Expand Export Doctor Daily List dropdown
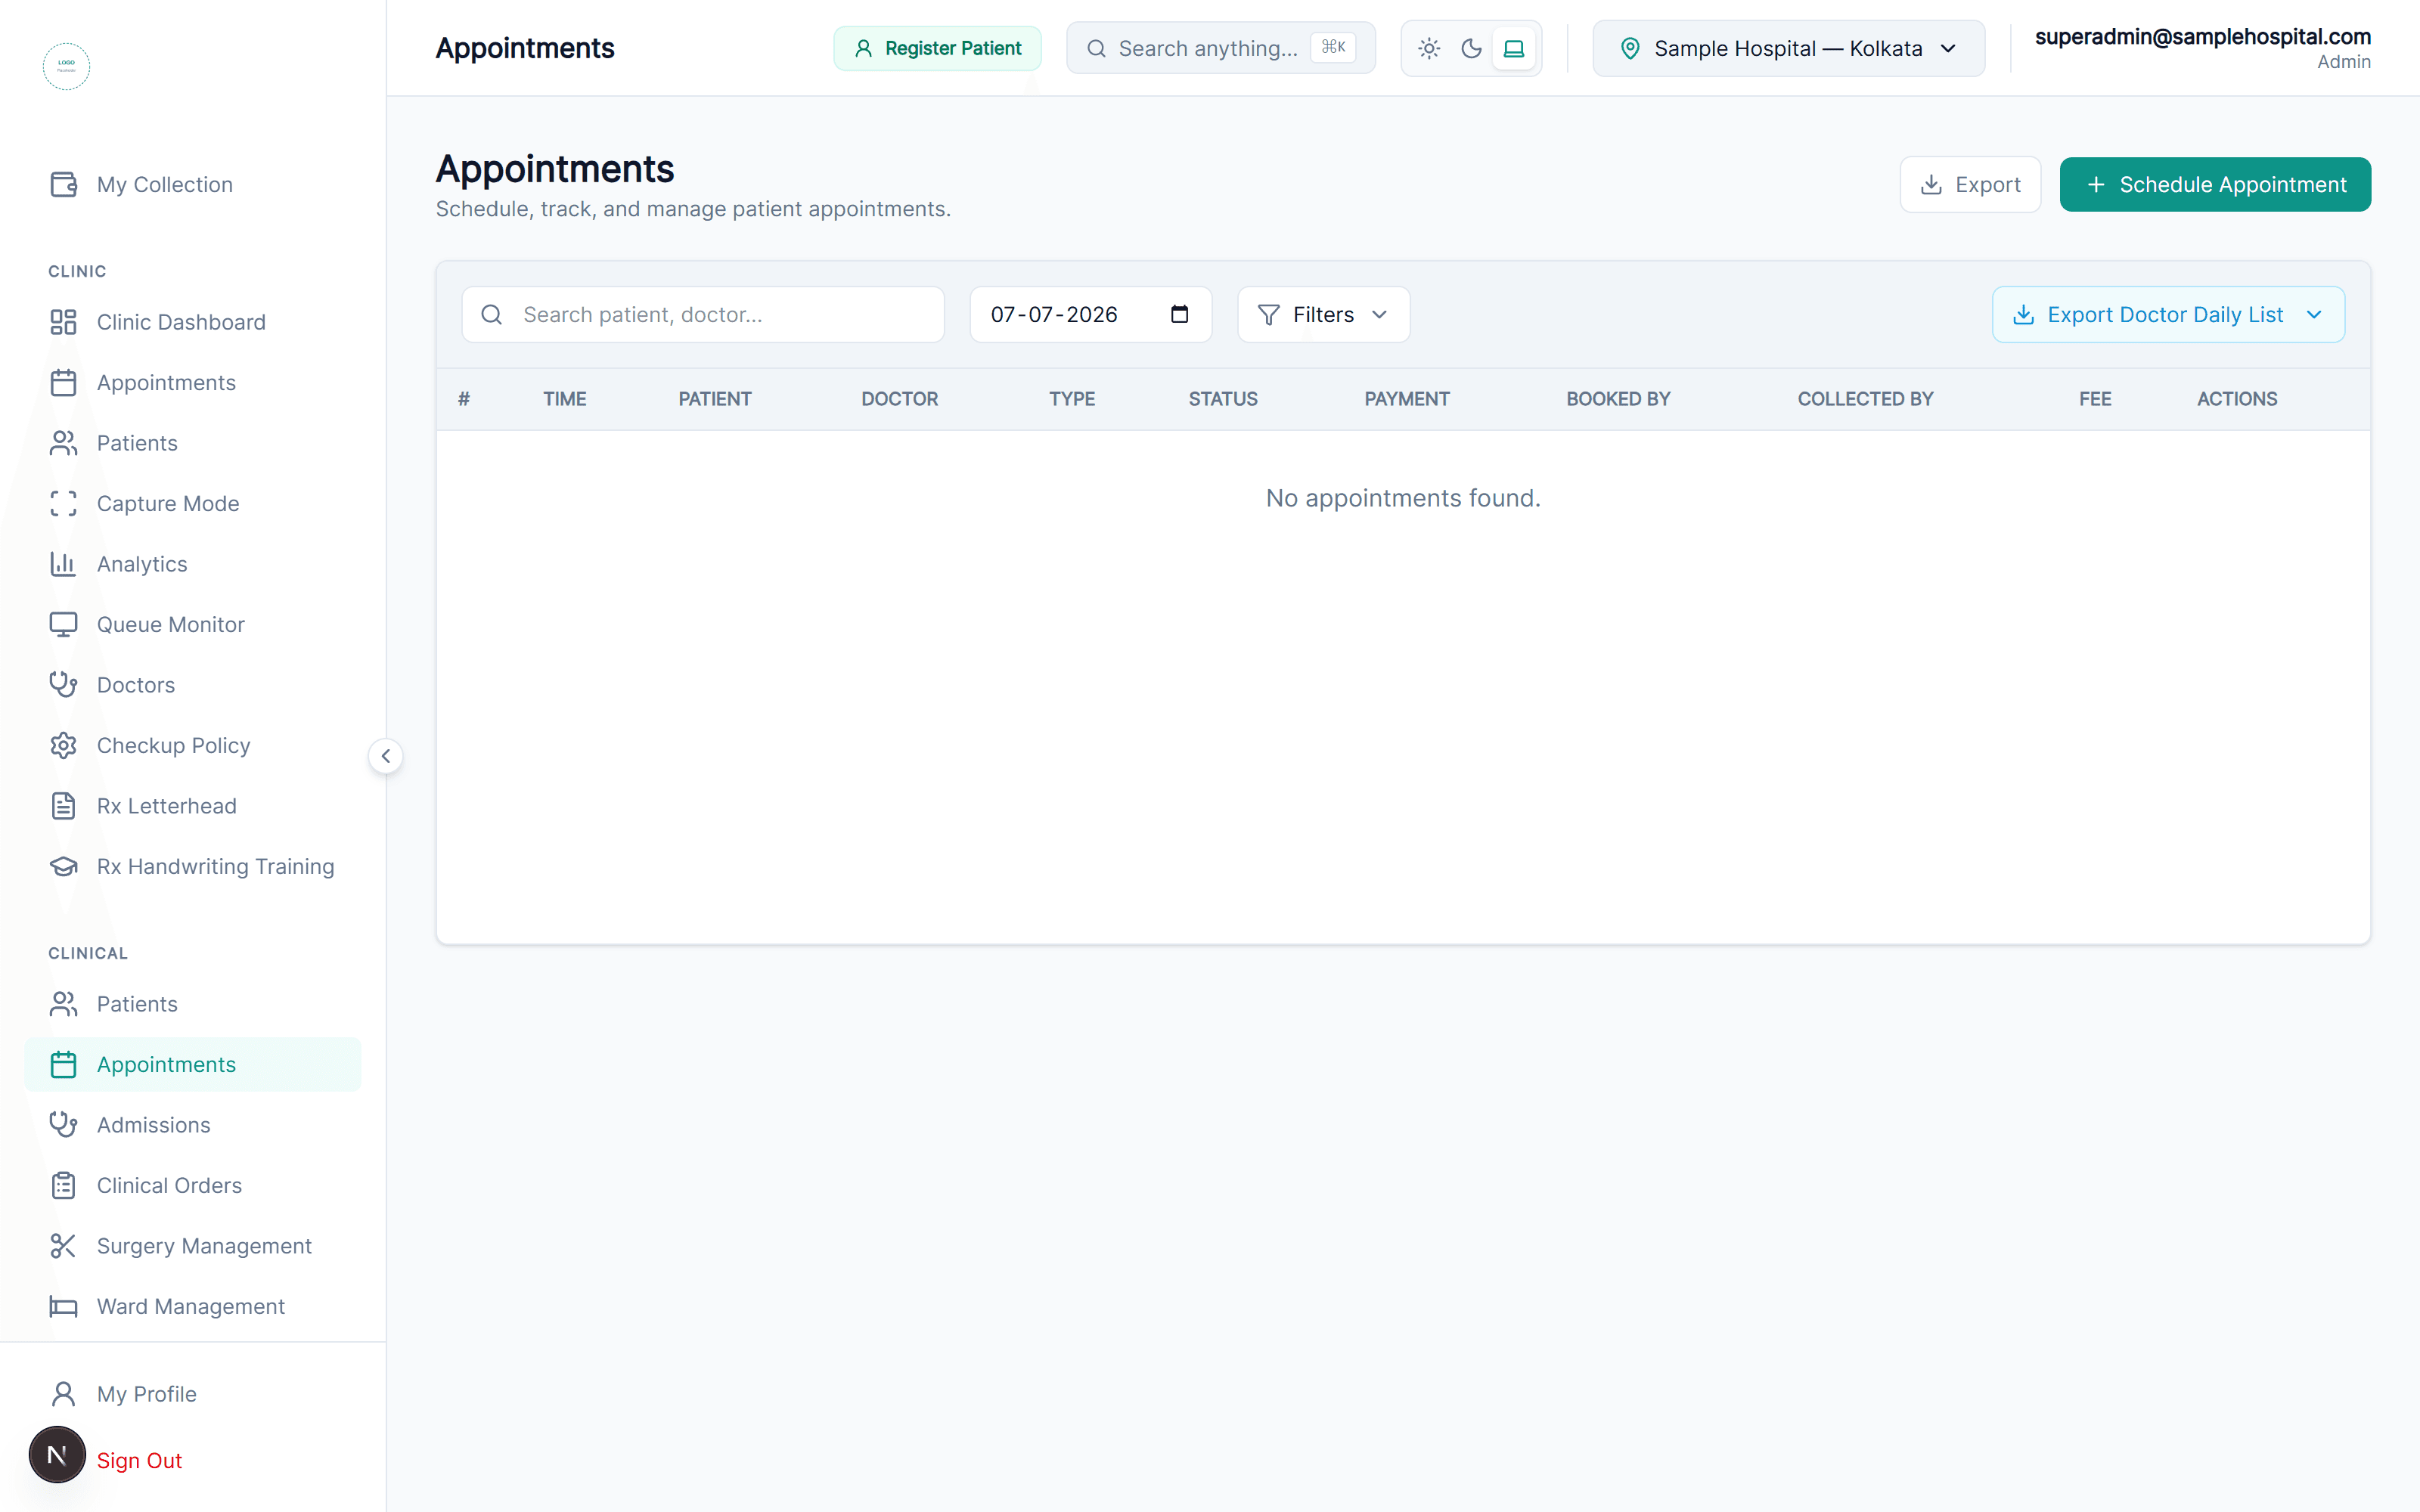Image resolution: width=2420 pixels, height=1512 pixels. coord(2168,314)
